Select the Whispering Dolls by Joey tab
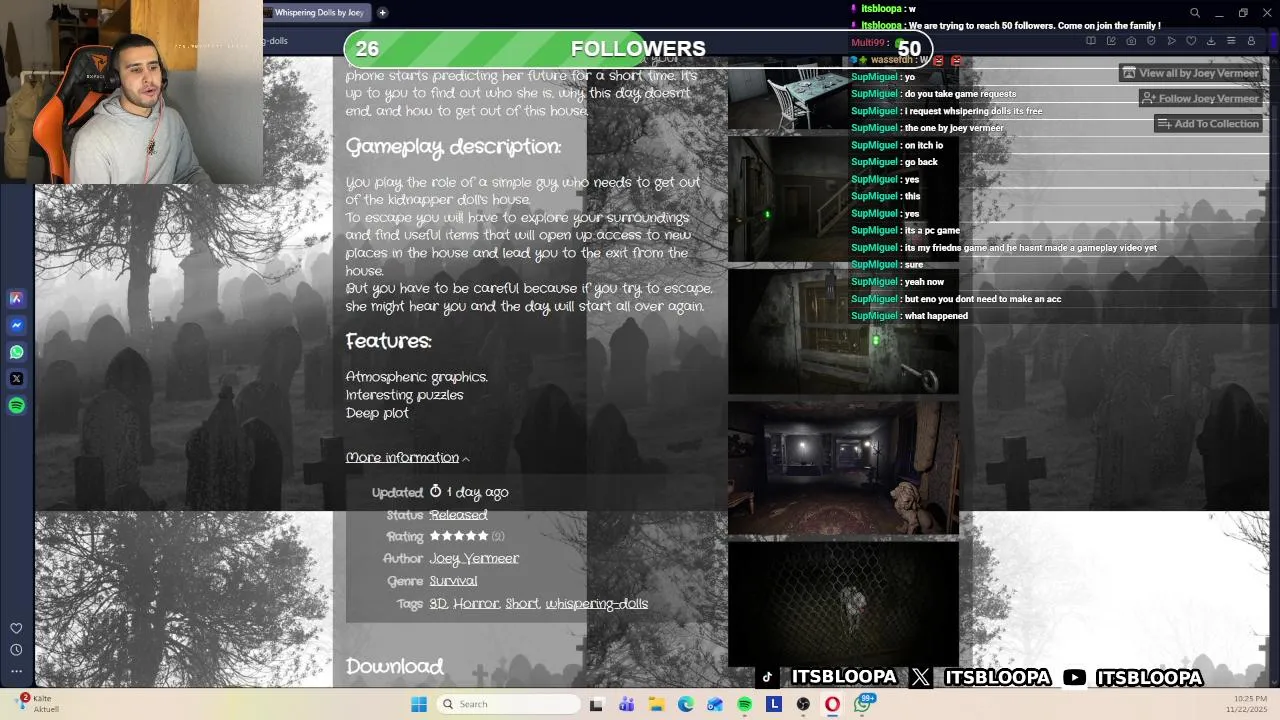Image resolution: width=1280 pixels, height=720 pixels. click(318, 13)
